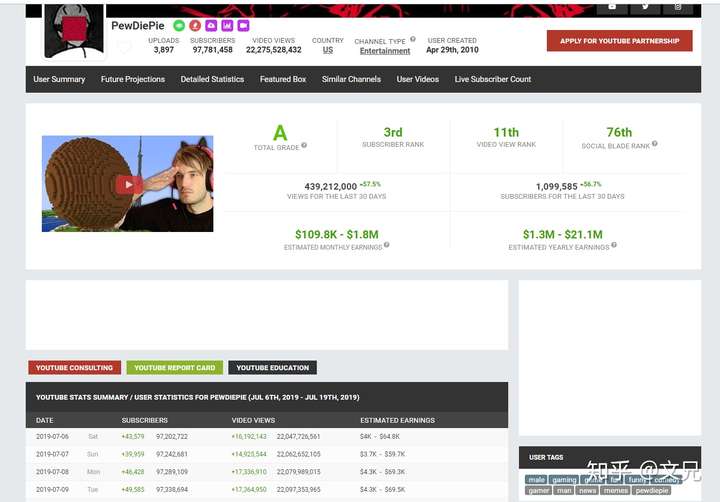Select the 'pewdiepie' user tag
The width and height of the screenshot is (720, 502).
[652, 491]
